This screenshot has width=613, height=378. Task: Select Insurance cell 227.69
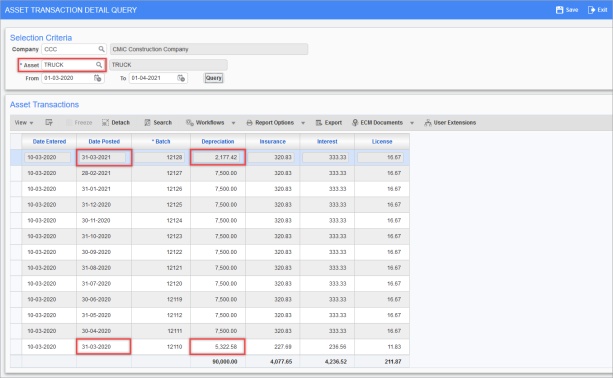point(272,347)
